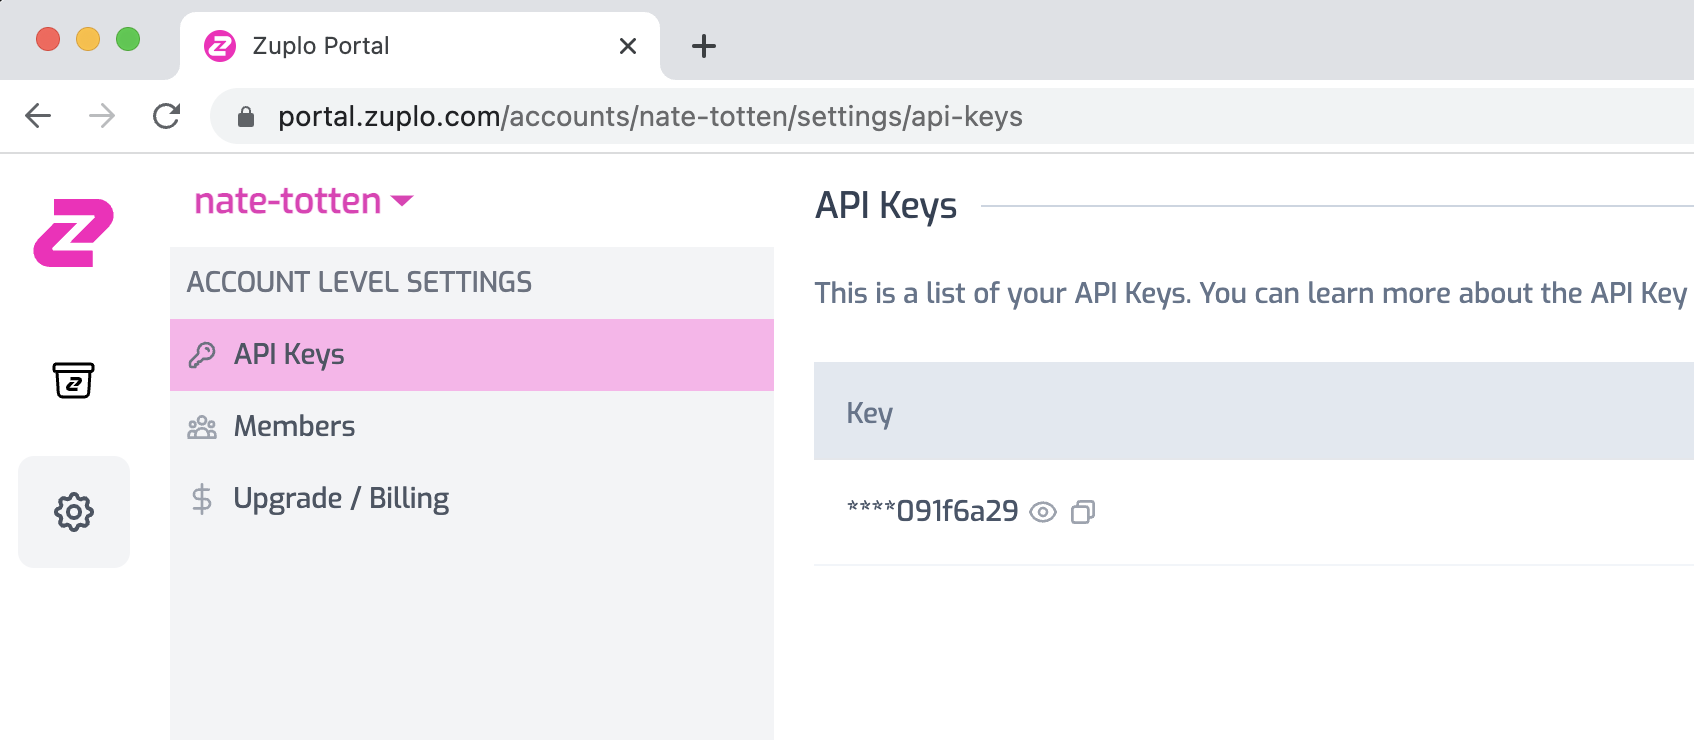Reveal the API key with eye icon

[1043, 512]
